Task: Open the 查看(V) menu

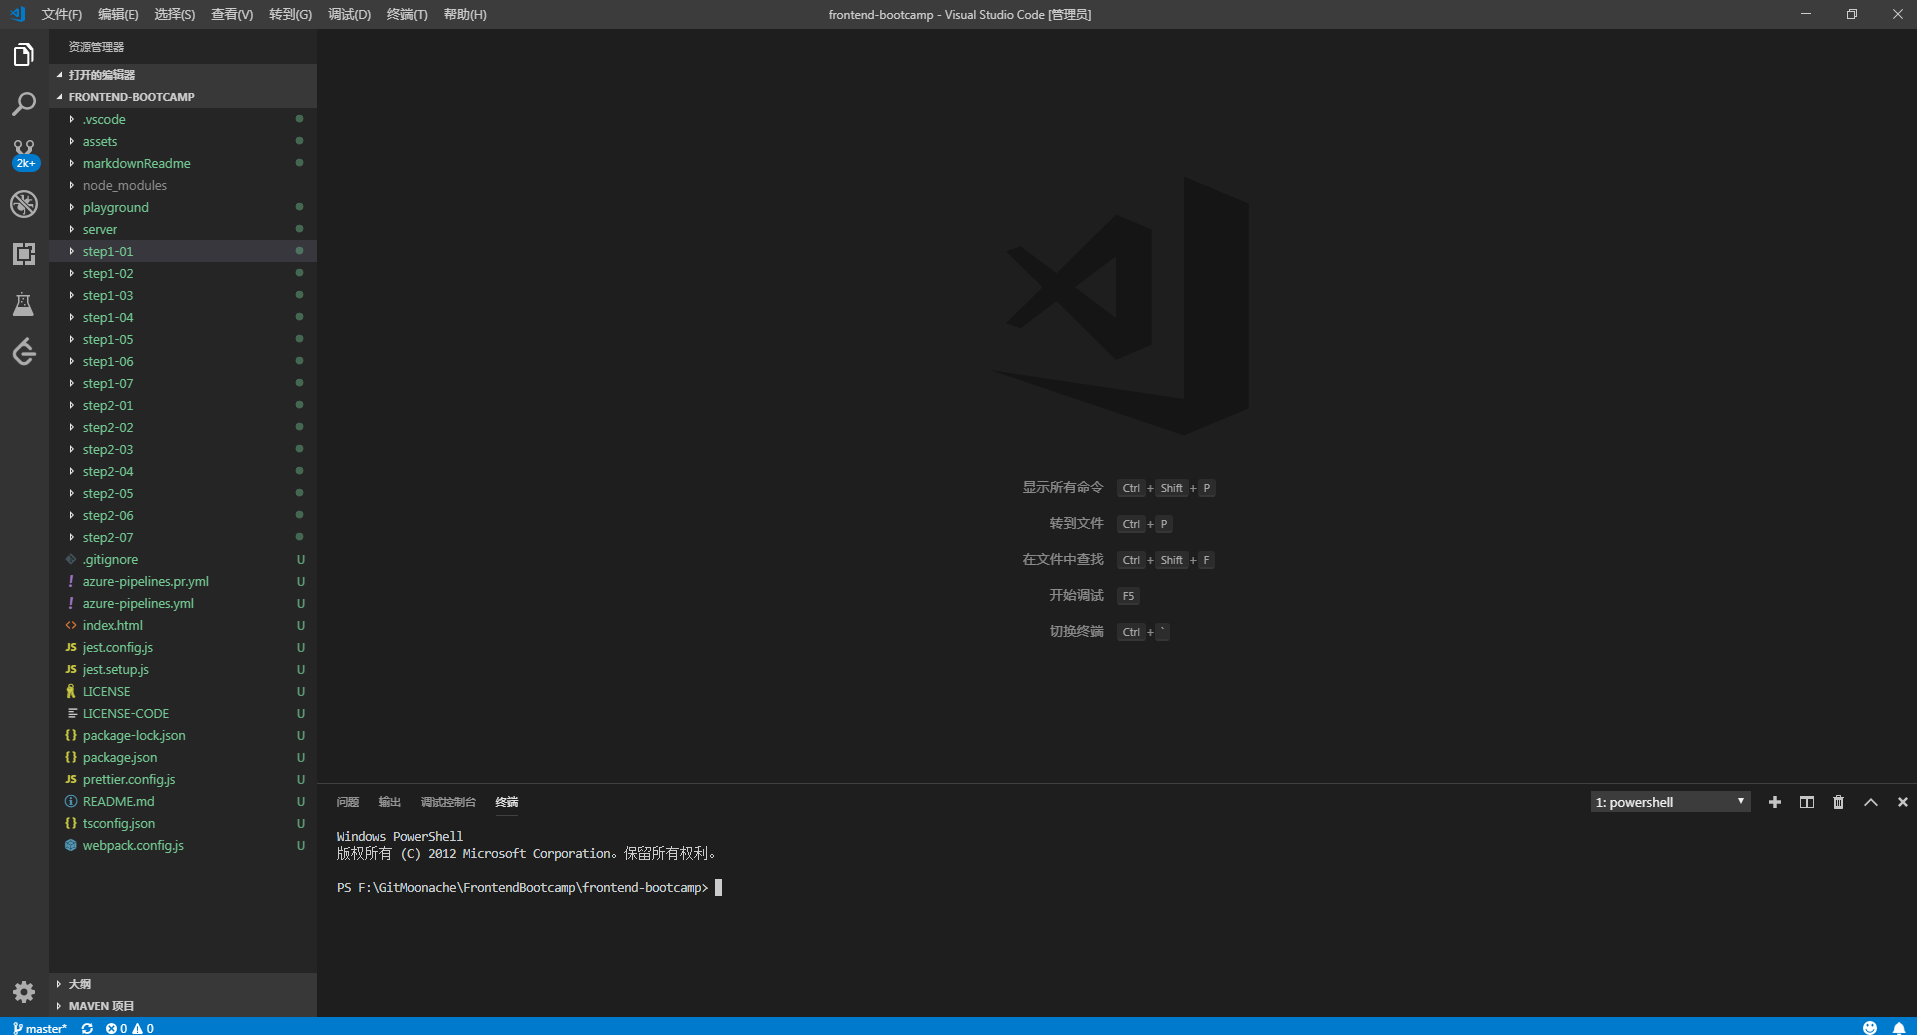Action: (232, 14)
